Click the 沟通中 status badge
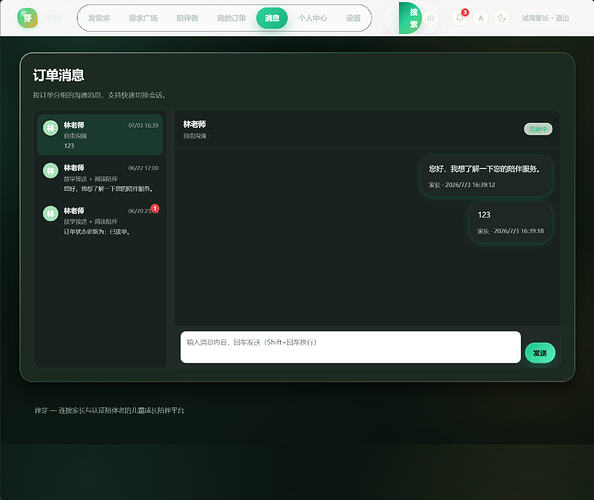Viewport: 594px width, 500px height. (x=538, y=129)
